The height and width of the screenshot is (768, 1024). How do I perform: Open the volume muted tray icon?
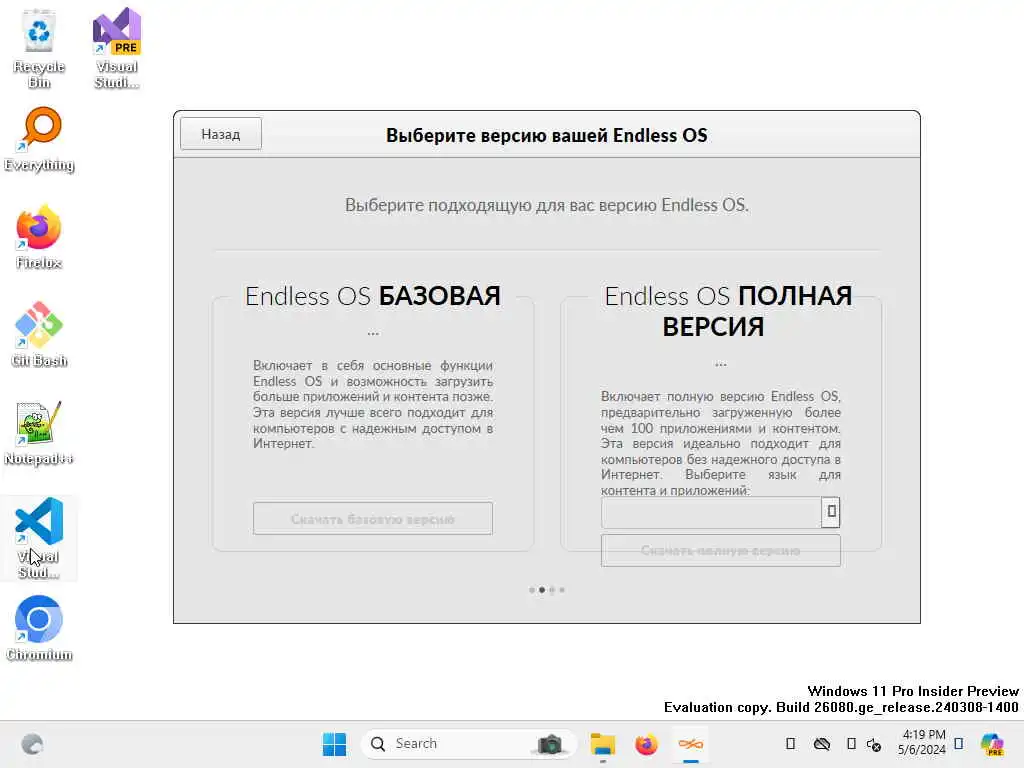tap(874, 744)
